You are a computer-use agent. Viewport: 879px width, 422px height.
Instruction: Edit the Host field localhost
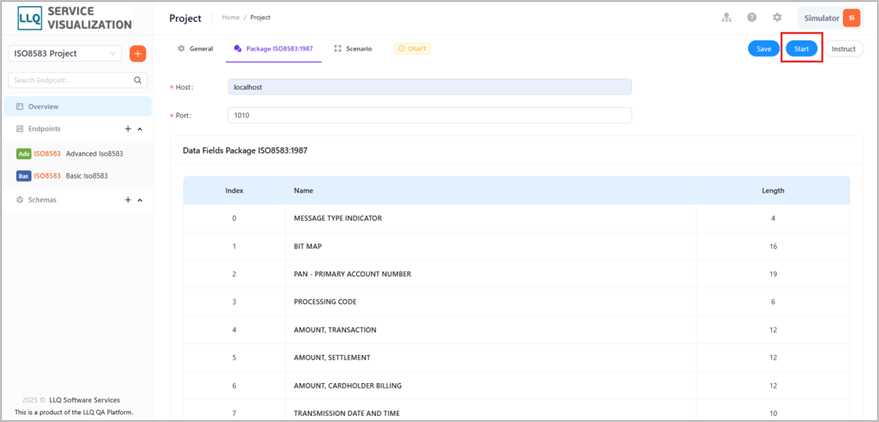click(429, 87)
